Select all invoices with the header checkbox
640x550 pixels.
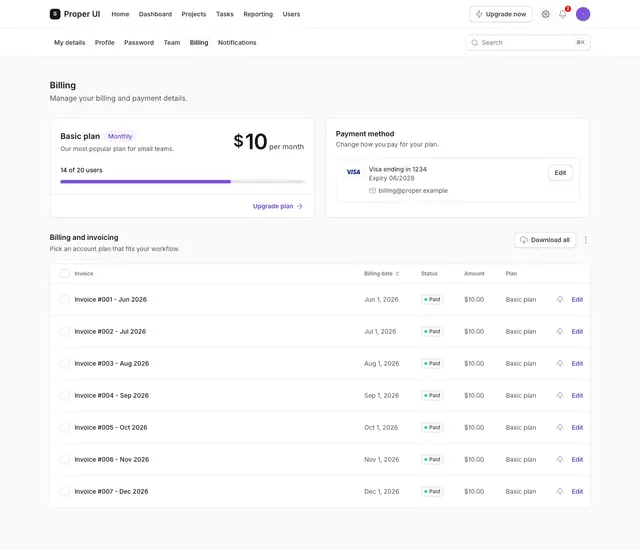pos(64,273)
